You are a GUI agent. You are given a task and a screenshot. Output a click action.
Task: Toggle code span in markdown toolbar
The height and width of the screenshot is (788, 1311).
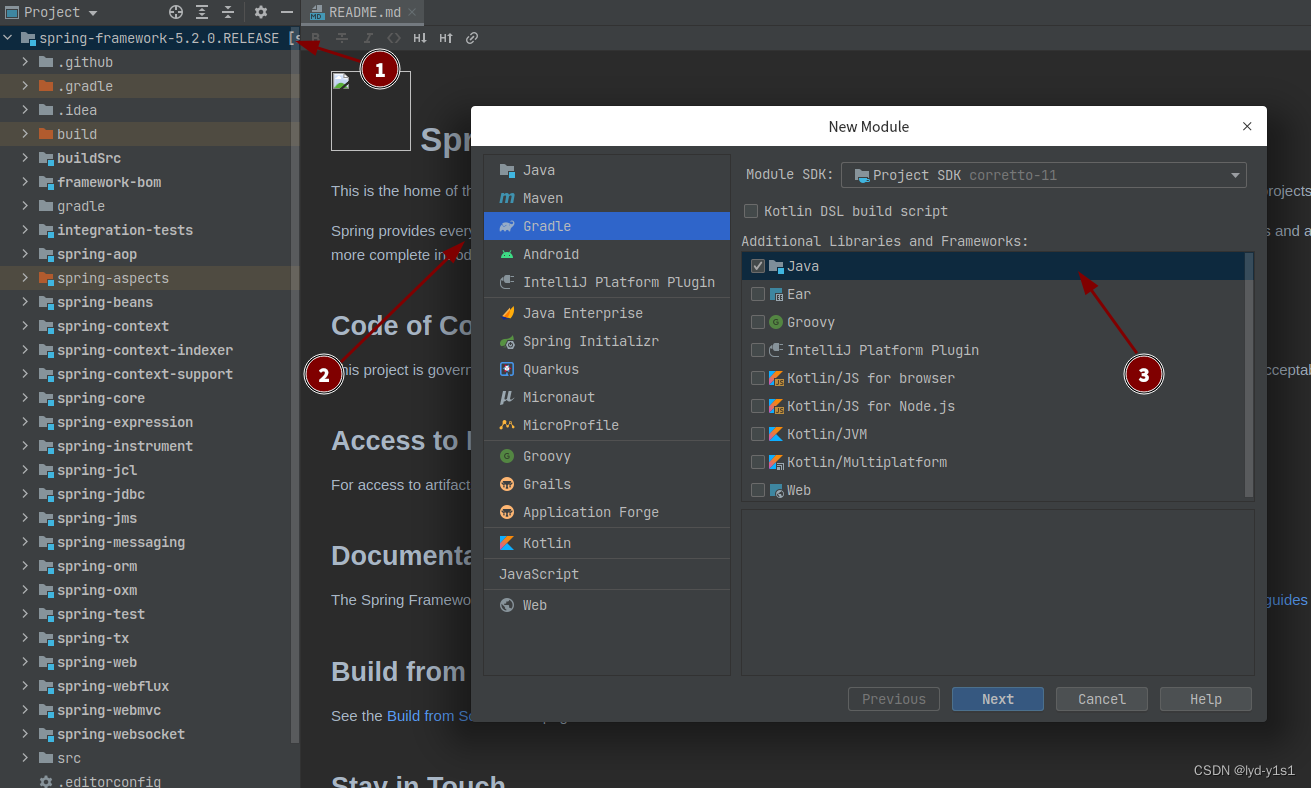394,38
